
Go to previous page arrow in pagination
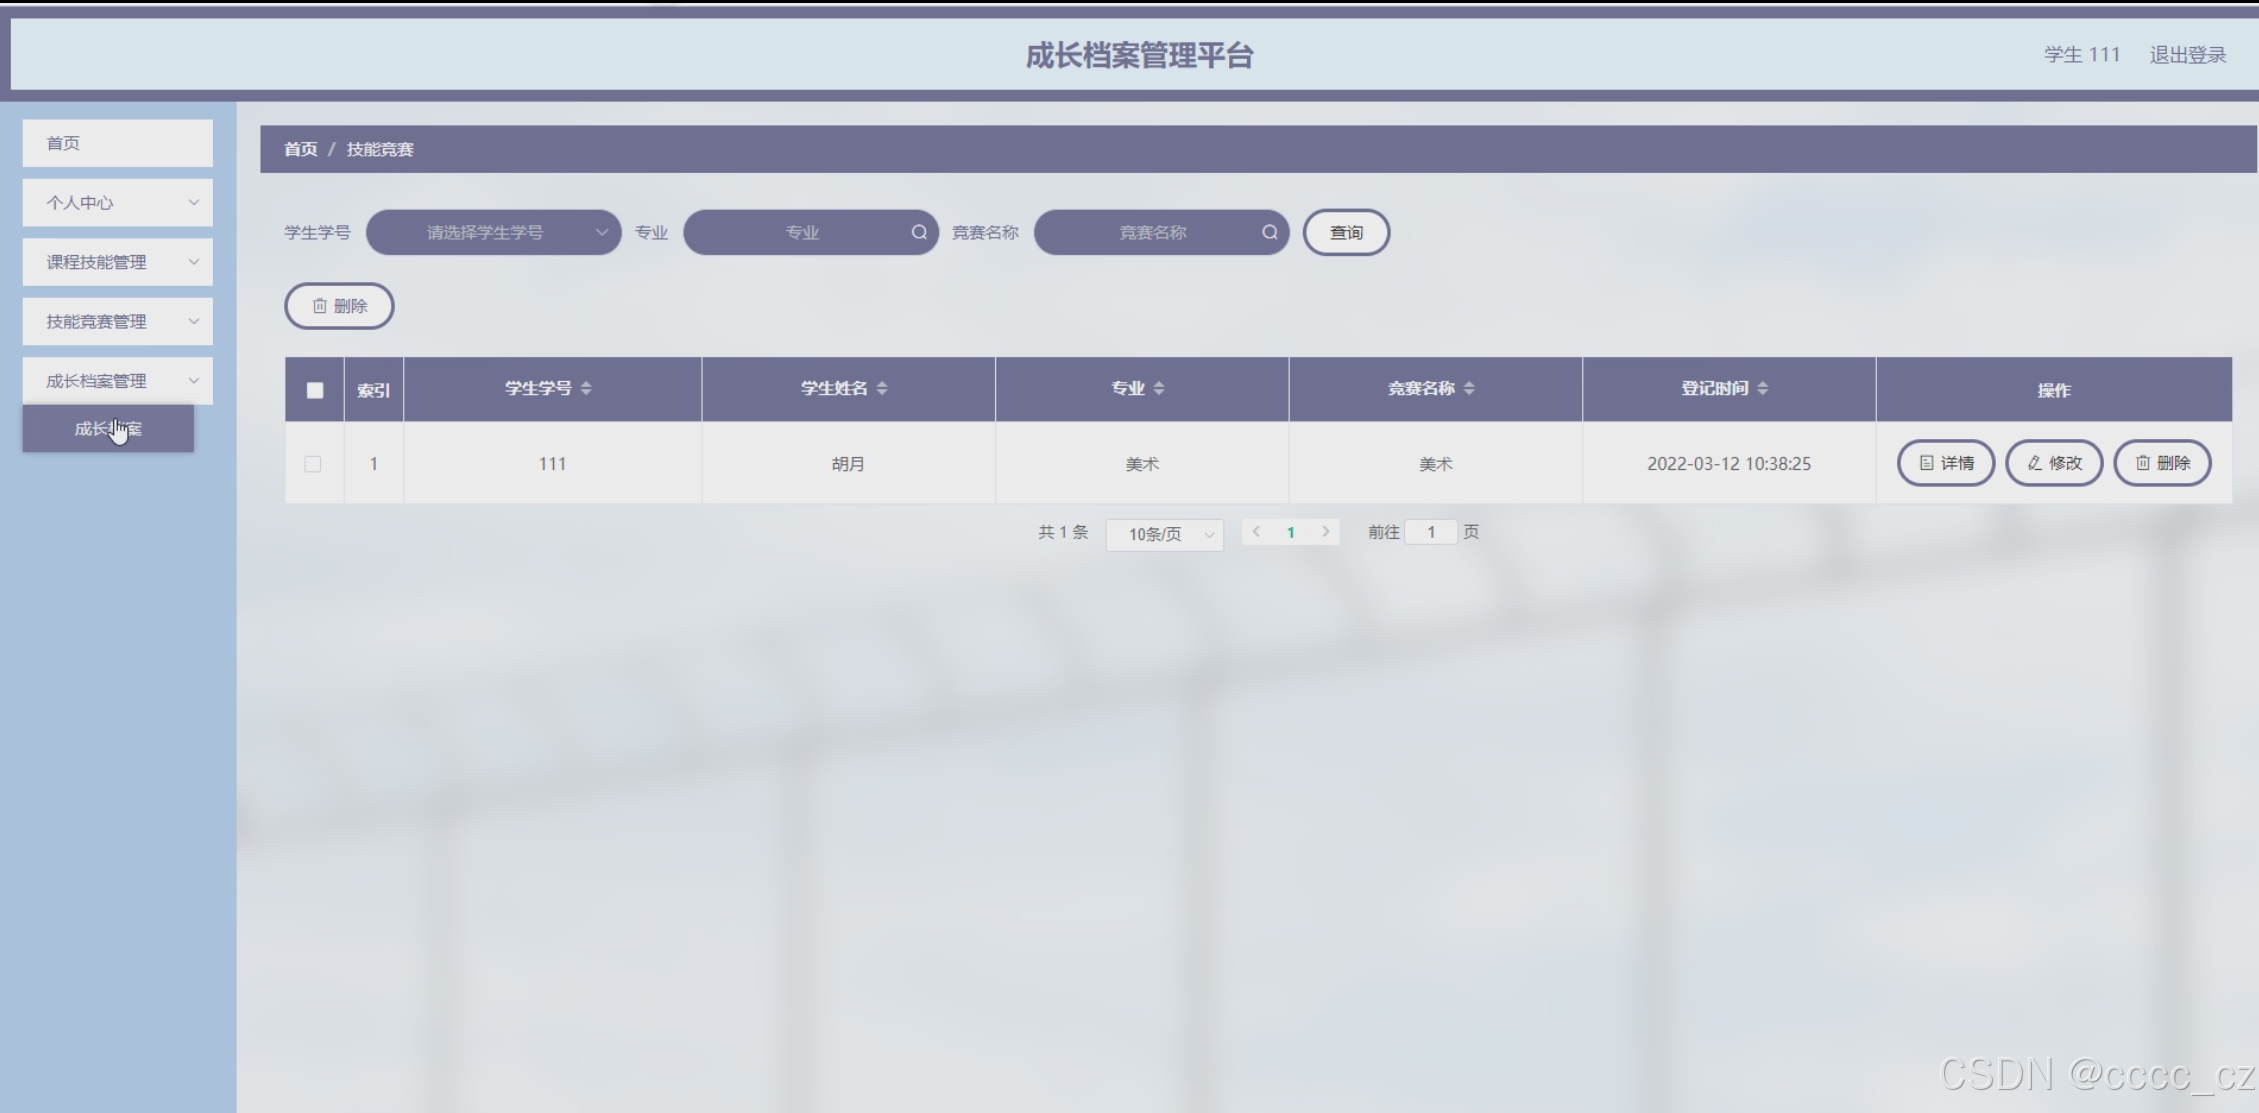(x=1257, y=532)
